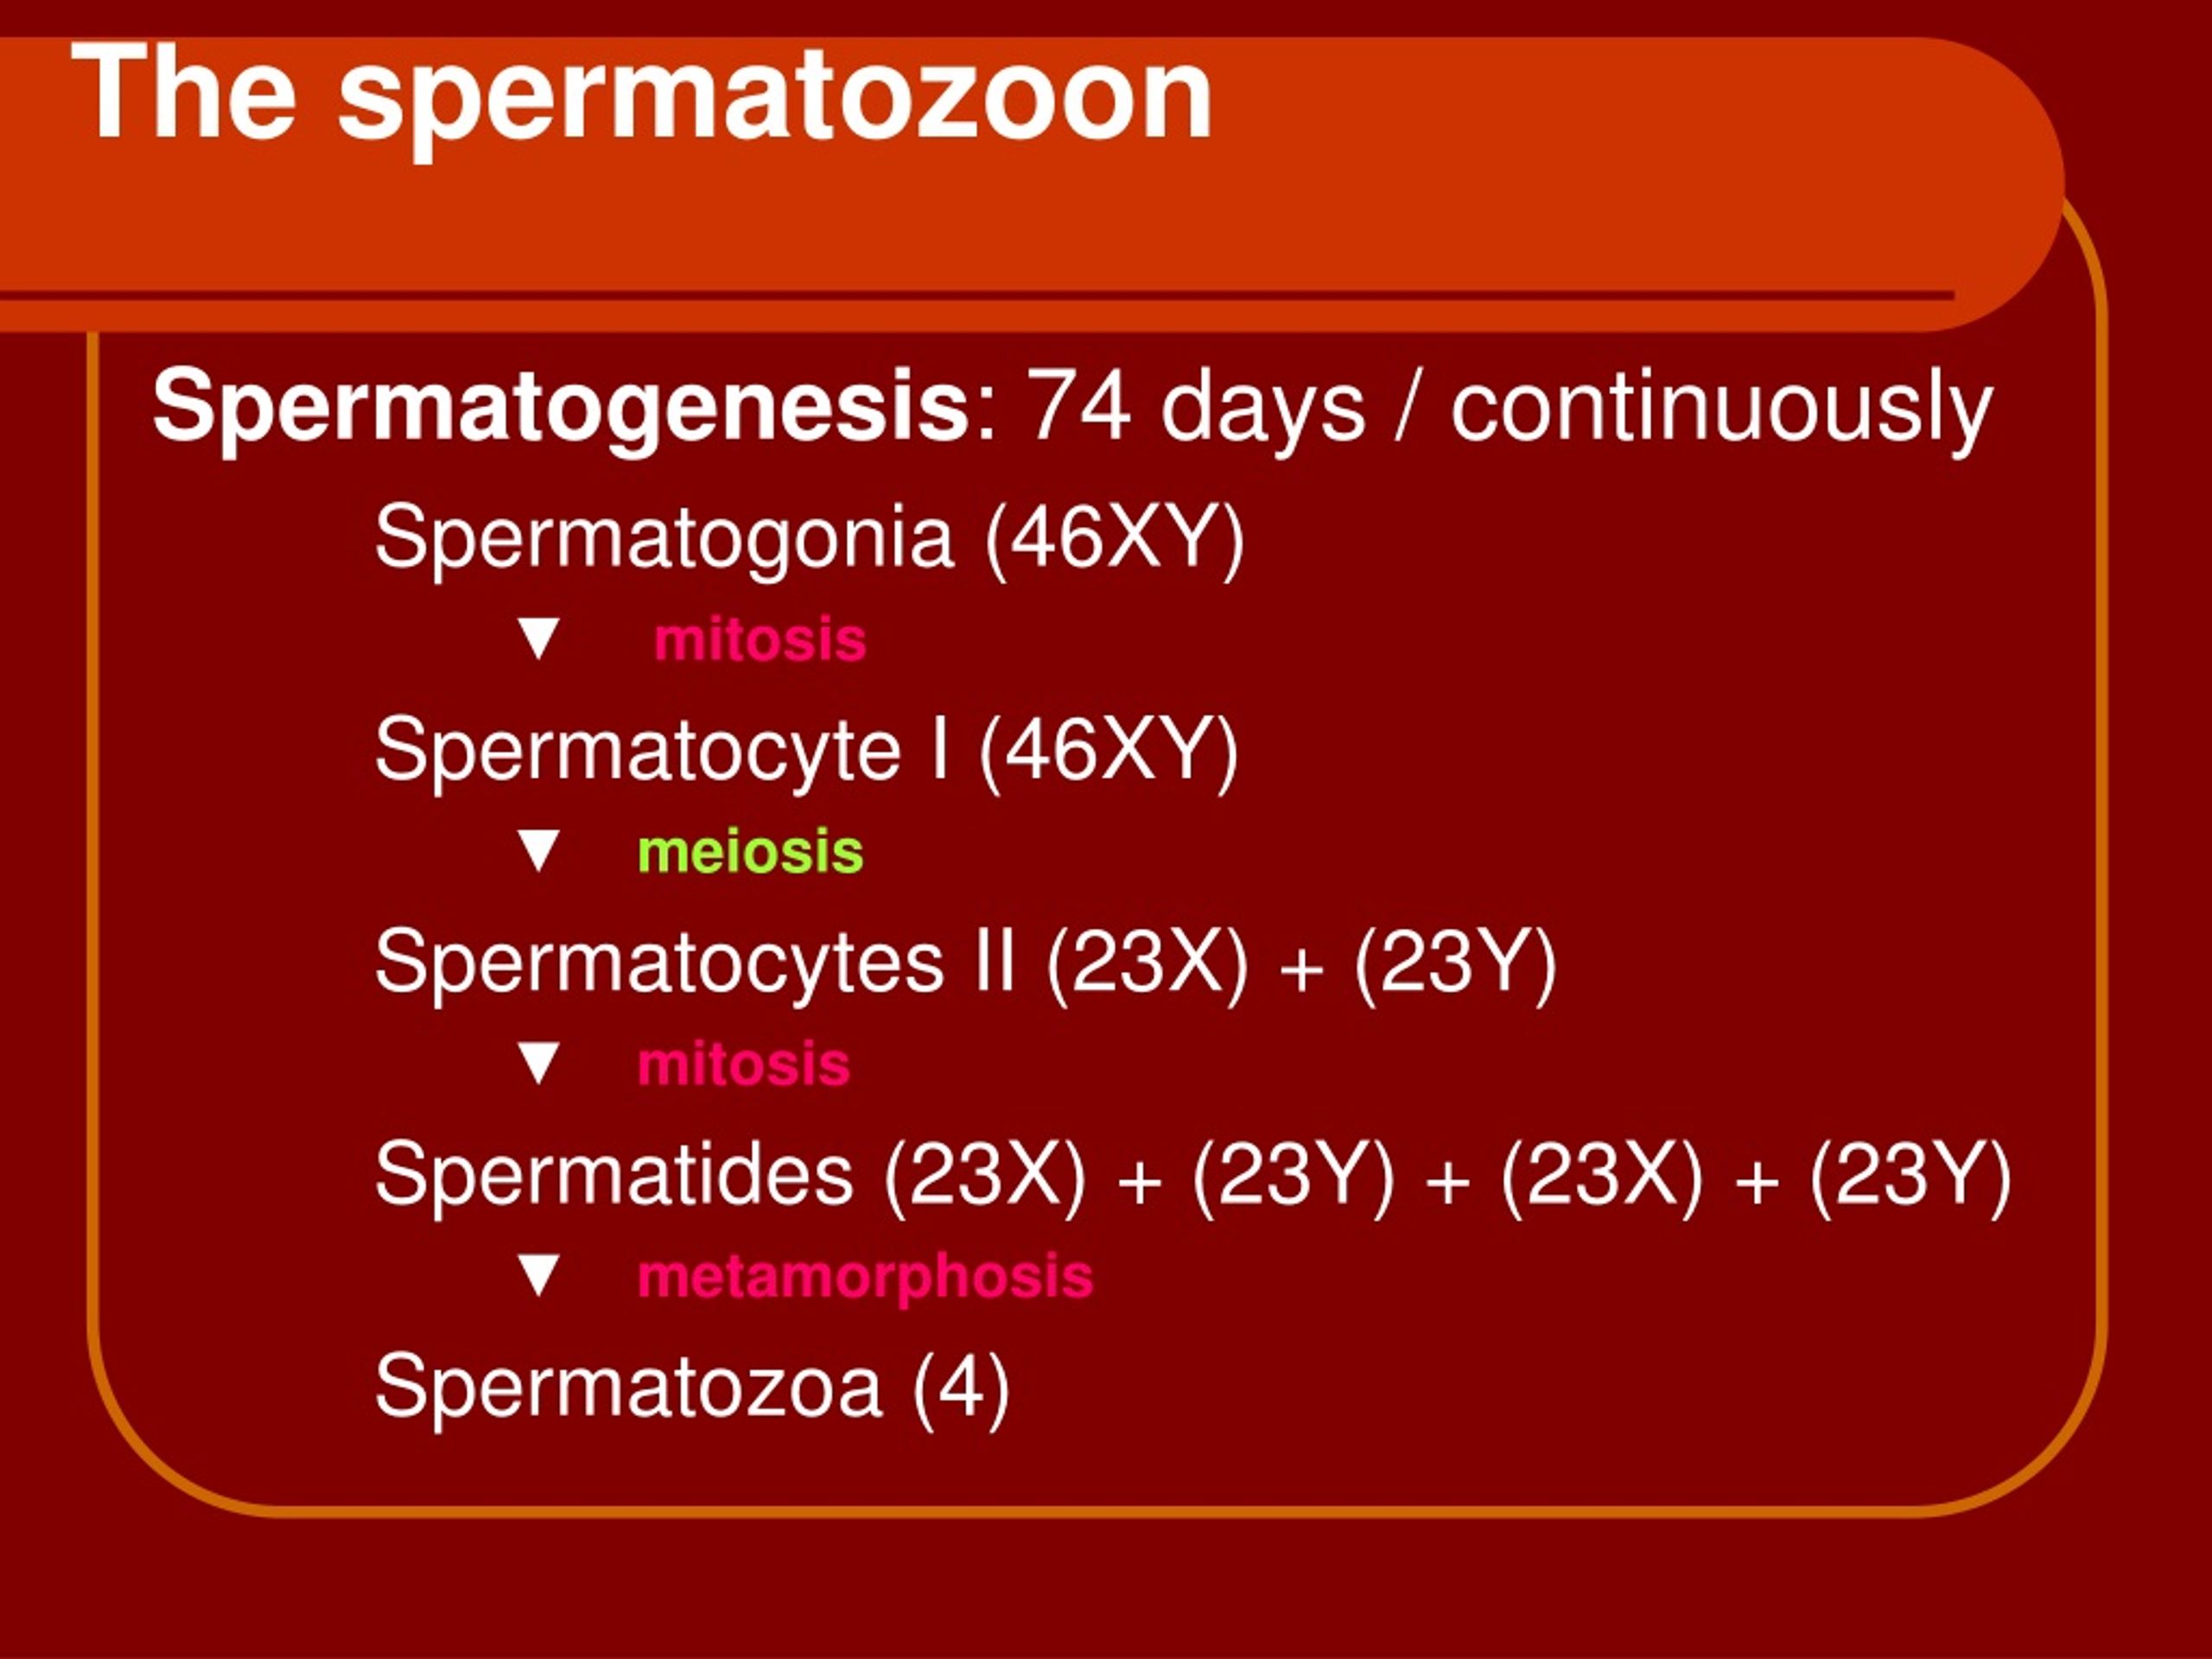This screenshot has height=1659, width=2212.
Task: Click the pink mitosis label under Spermatogonia
Action: pos(759,639)
